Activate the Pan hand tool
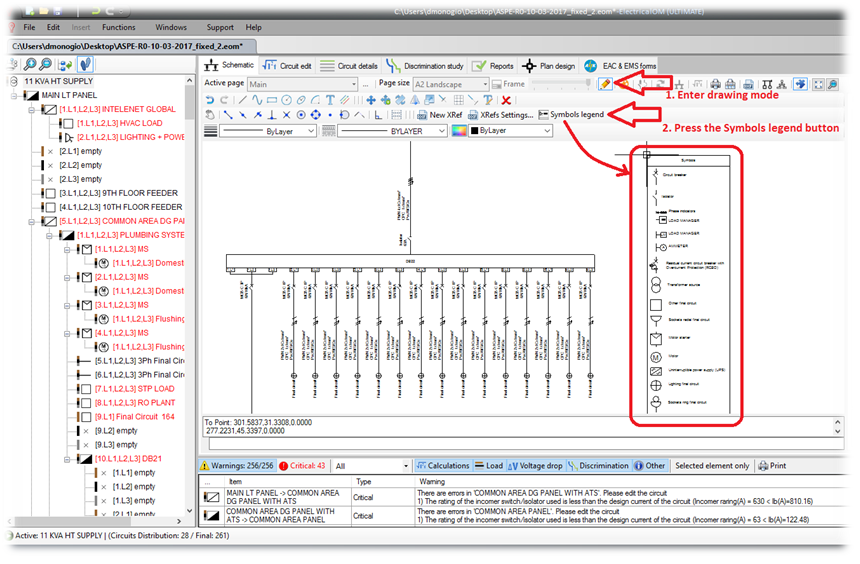The image size is (860, 564). tap(210, 115)
